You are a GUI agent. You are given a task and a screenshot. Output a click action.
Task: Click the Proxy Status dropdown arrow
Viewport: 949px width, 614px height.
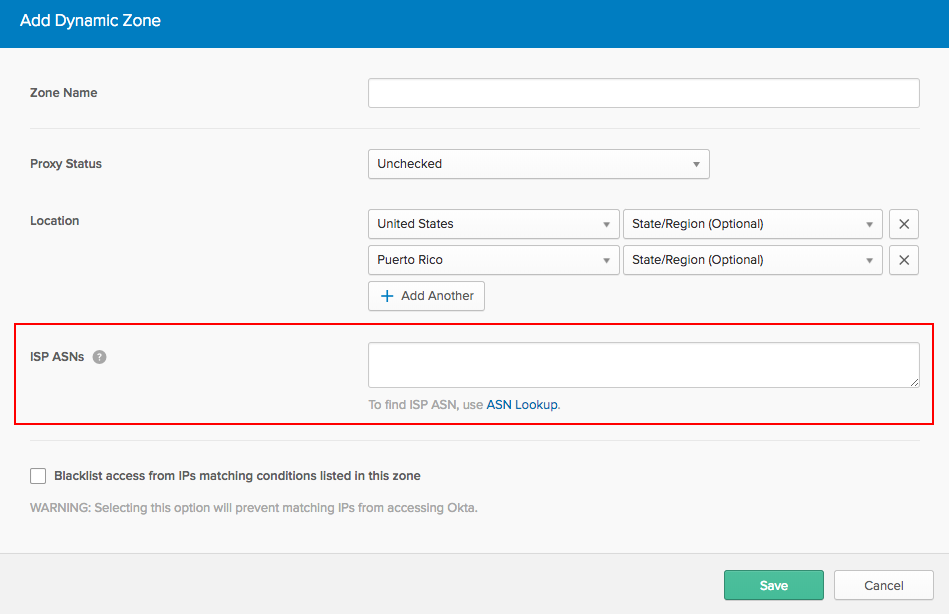pyautogui.click(x=696, y=164)
